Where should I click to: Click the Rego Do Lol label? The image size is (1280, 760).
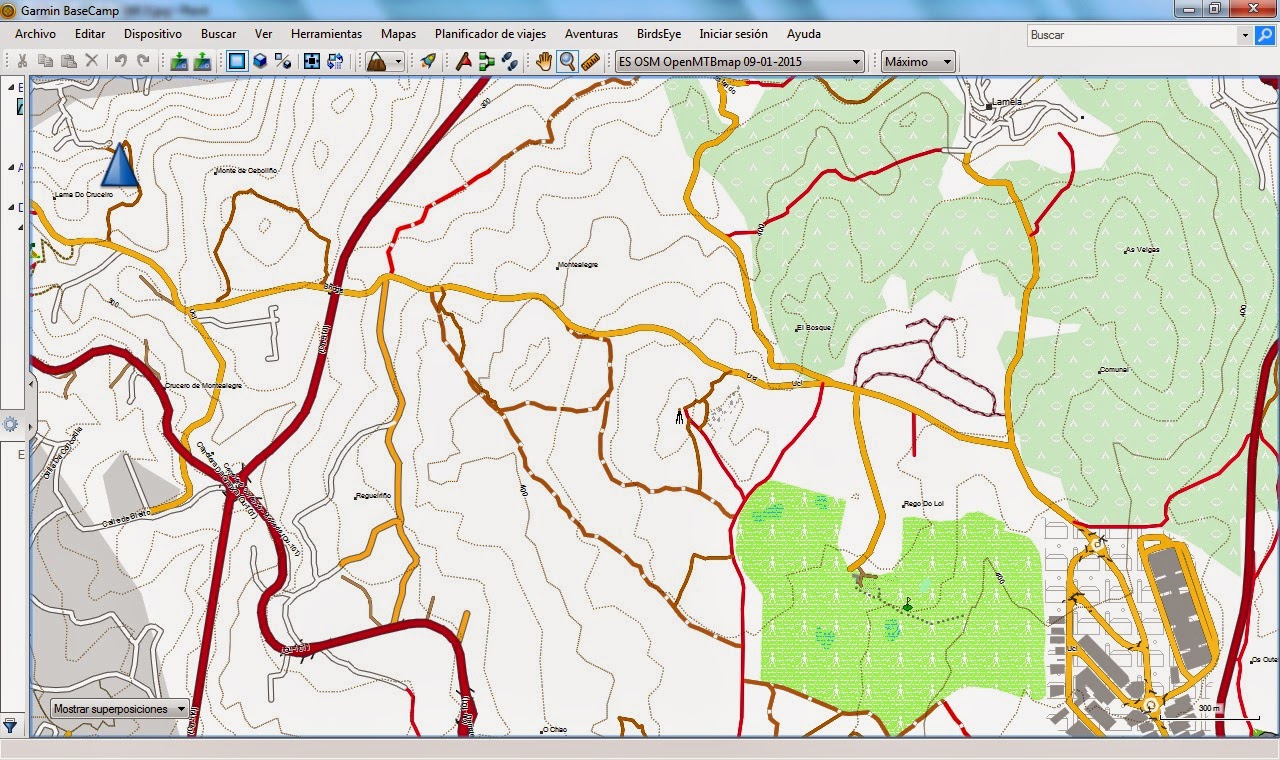(x=923, y=504)
